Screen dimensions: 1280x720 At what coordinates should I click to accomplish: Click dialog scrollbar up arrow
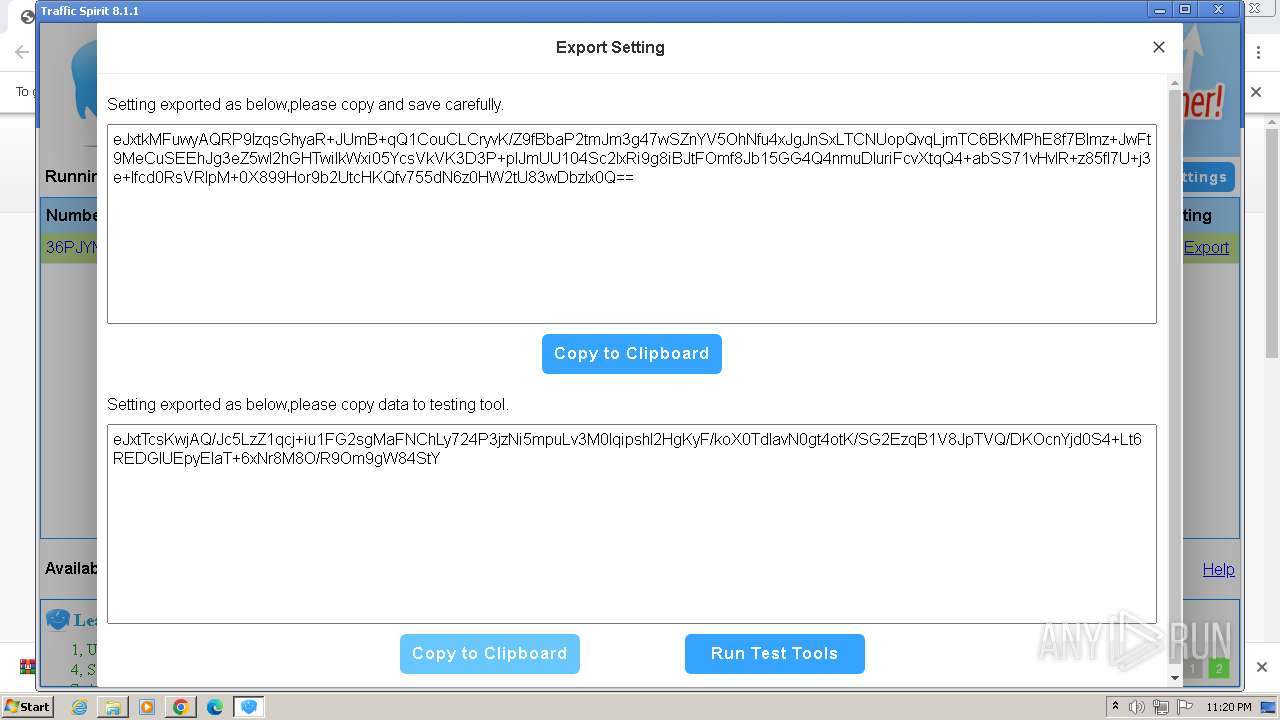(1175, 83)
